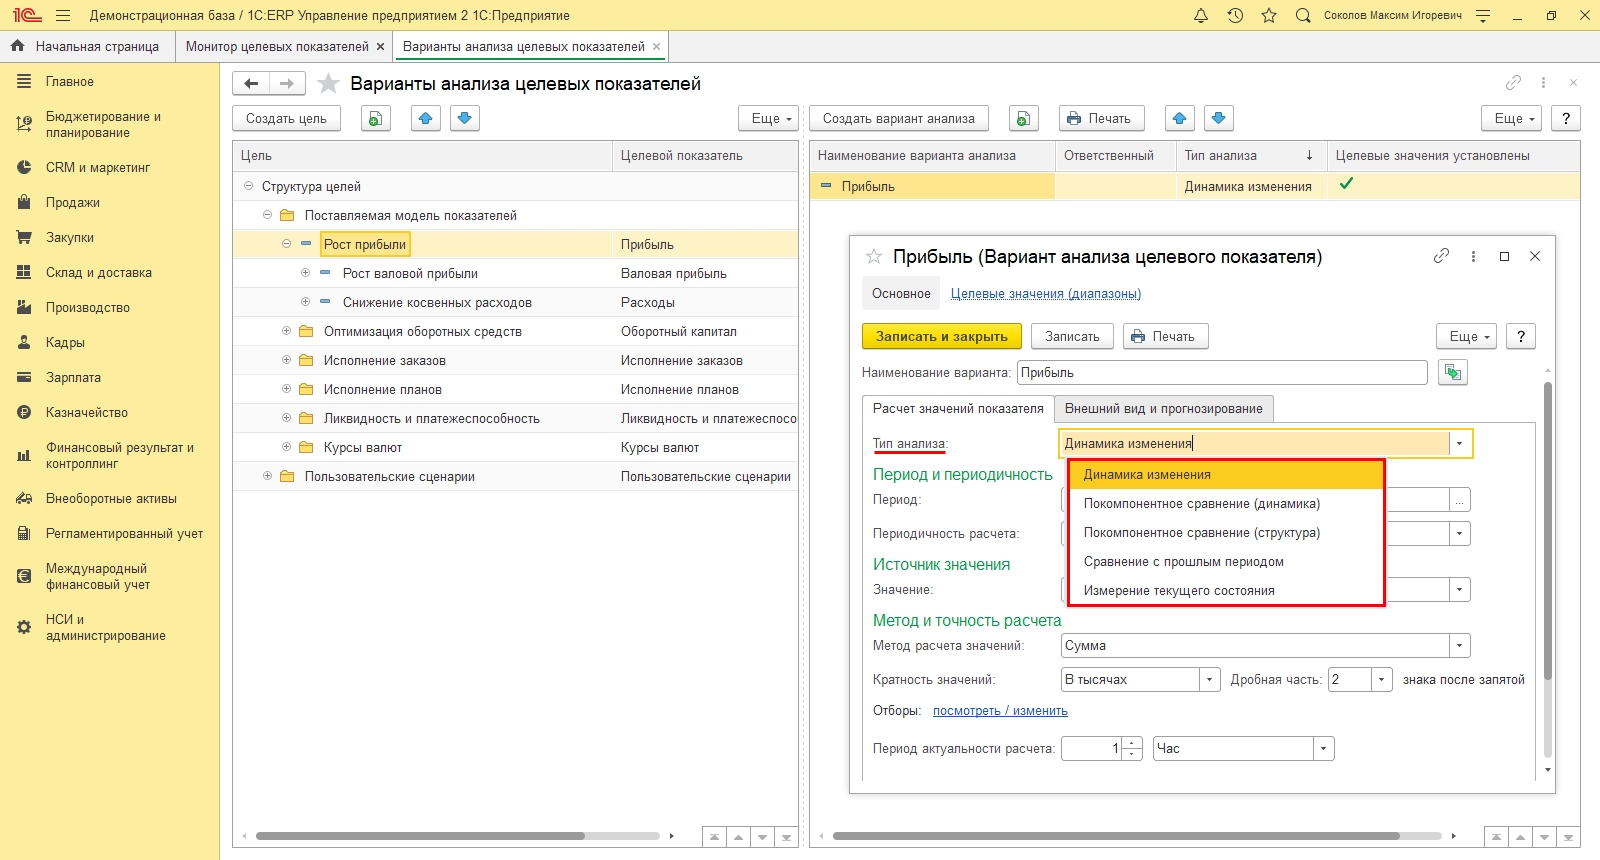Image resolution: width=1600 pixels, height=860 pixels.
Task: Switch to Внешний вид и прогнозирование tab
Action: [x=1163, y=408]
